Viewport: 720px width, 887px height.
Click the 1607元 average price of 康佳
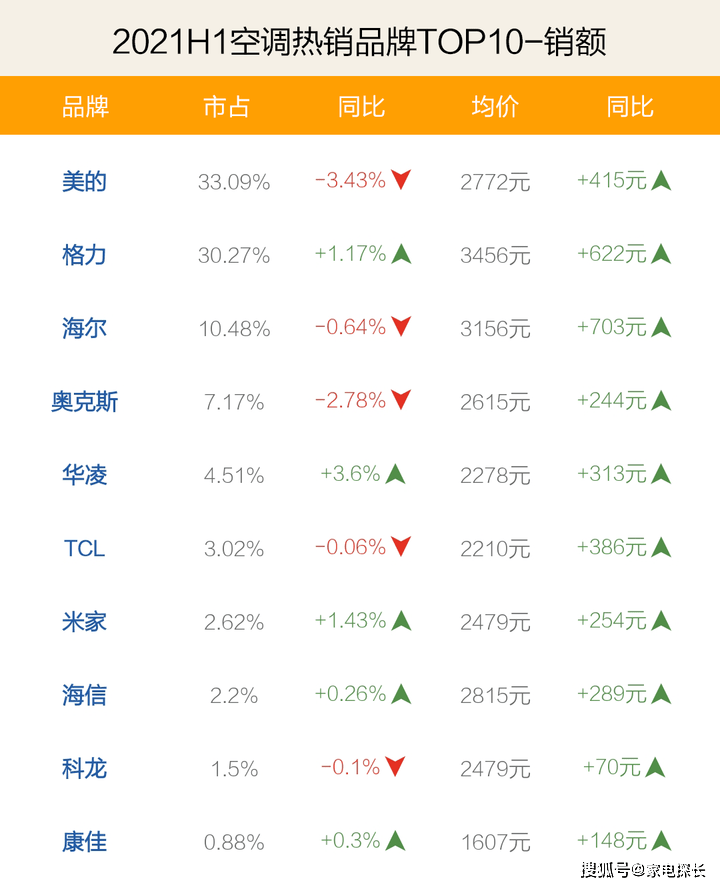495,842
